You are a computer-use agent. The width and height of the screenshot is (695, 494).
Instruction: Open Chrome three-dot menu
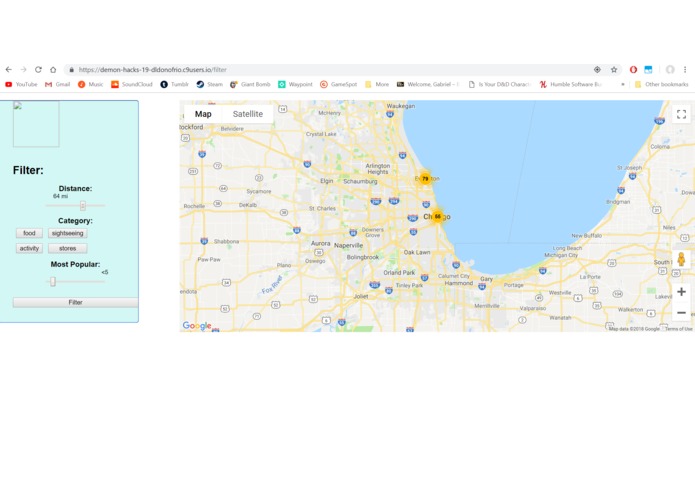tap(685, 70)
